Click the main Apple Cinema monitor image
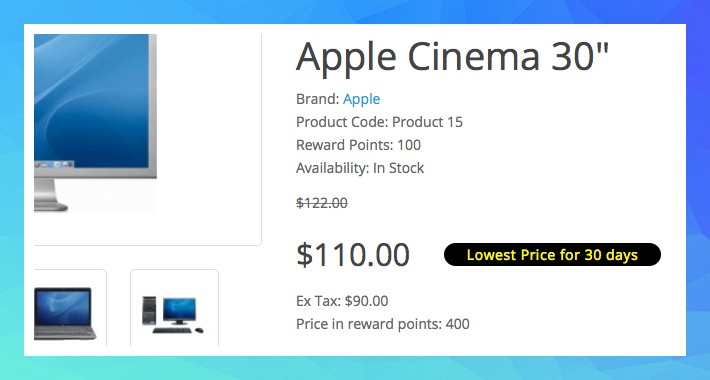Screen dimensions: 710x380 point(96,123)
